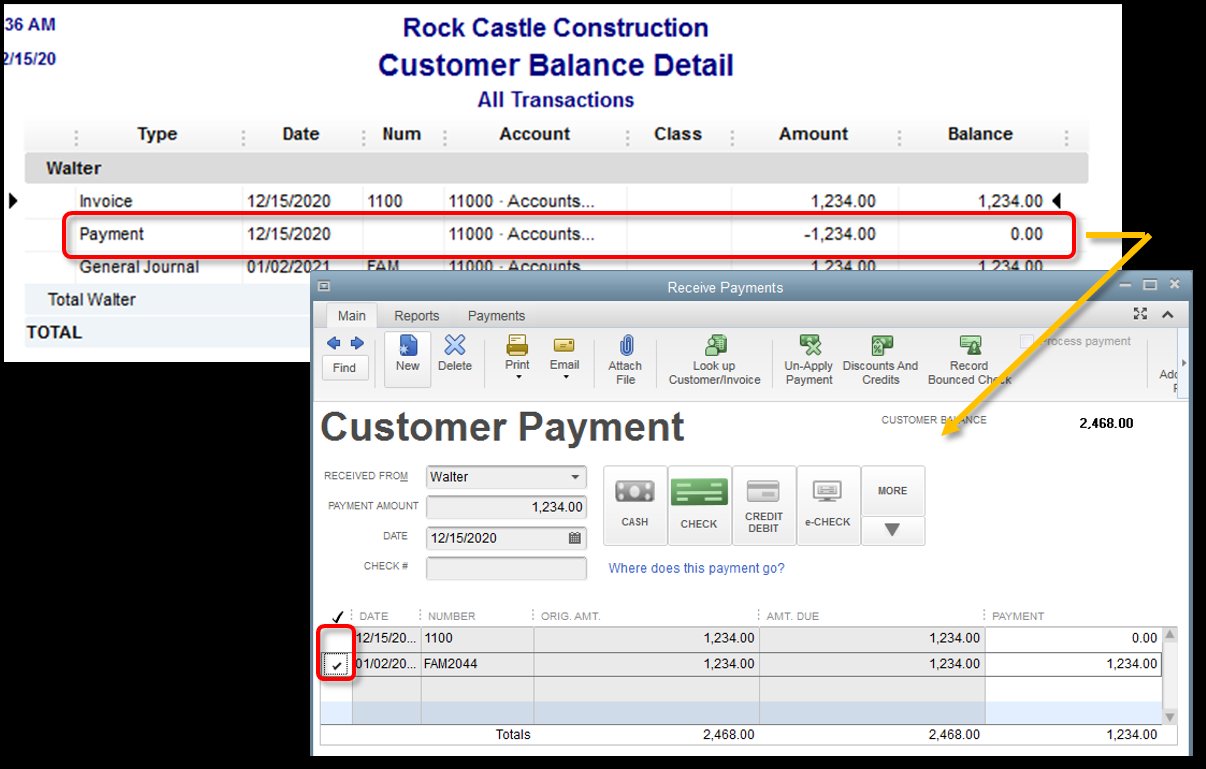Click the Find button
The image size is (1206, 769).
[x=344, y=367]
